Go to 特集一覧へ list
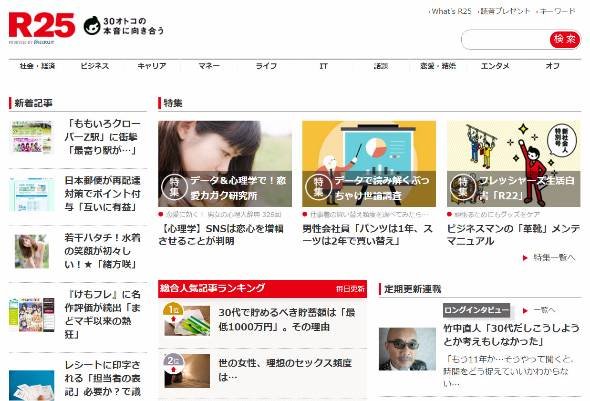This screenshot has height=401, width=590. click(554, 258)
